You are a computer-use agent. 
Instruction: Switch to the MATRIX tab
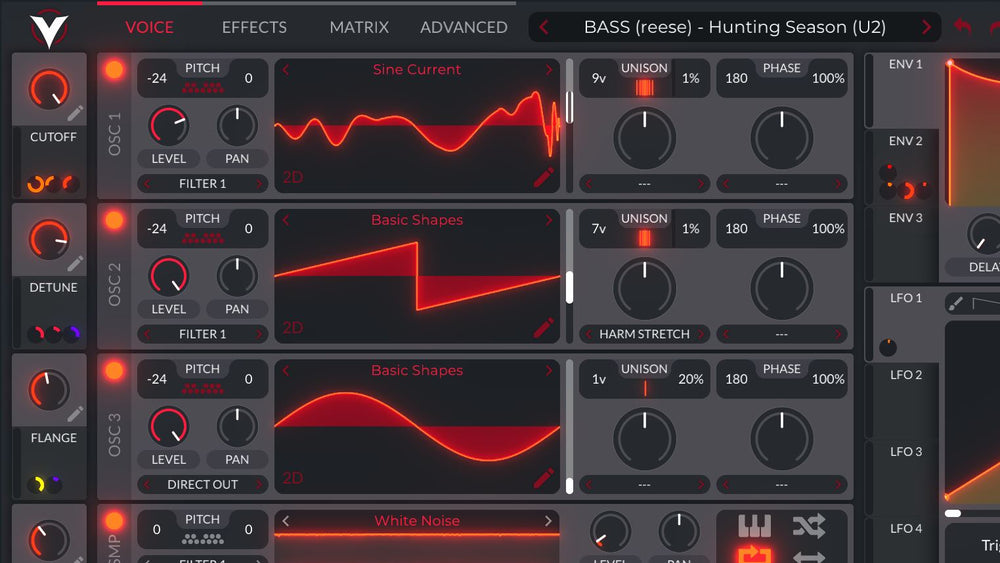(359, 27)
